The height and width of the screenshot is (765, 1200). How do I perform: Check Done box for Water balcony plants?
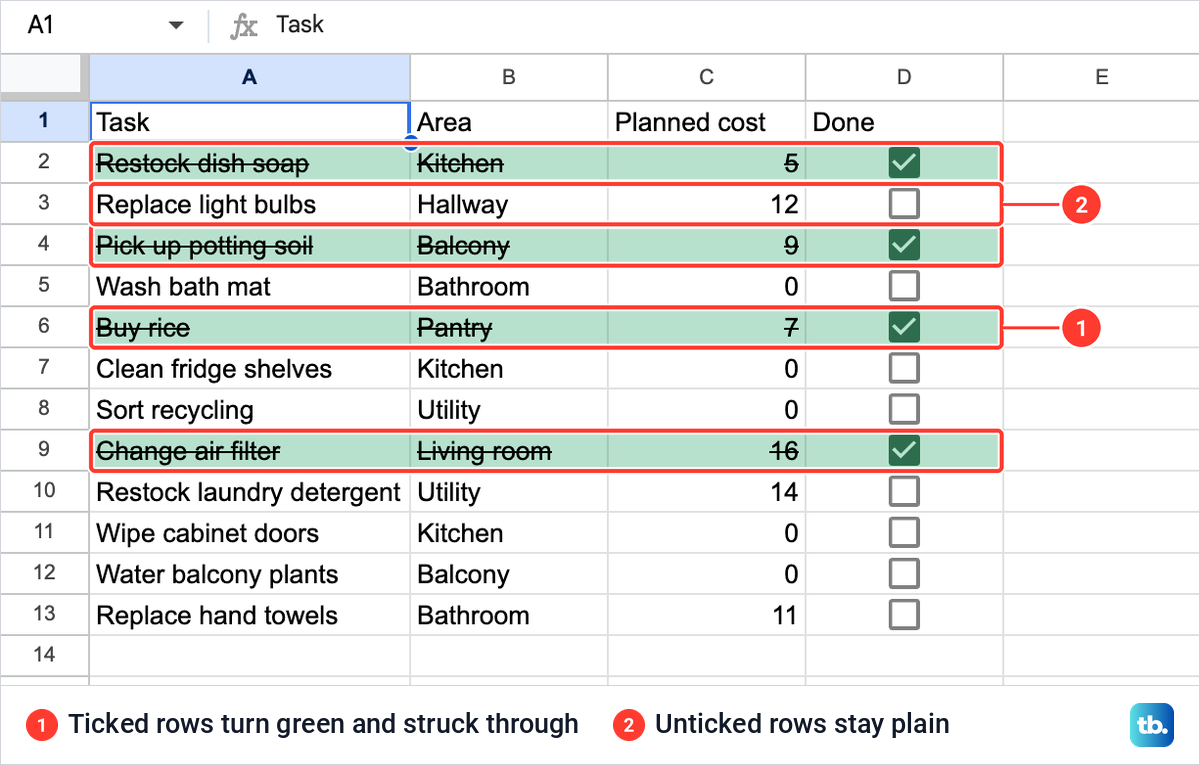904,574
